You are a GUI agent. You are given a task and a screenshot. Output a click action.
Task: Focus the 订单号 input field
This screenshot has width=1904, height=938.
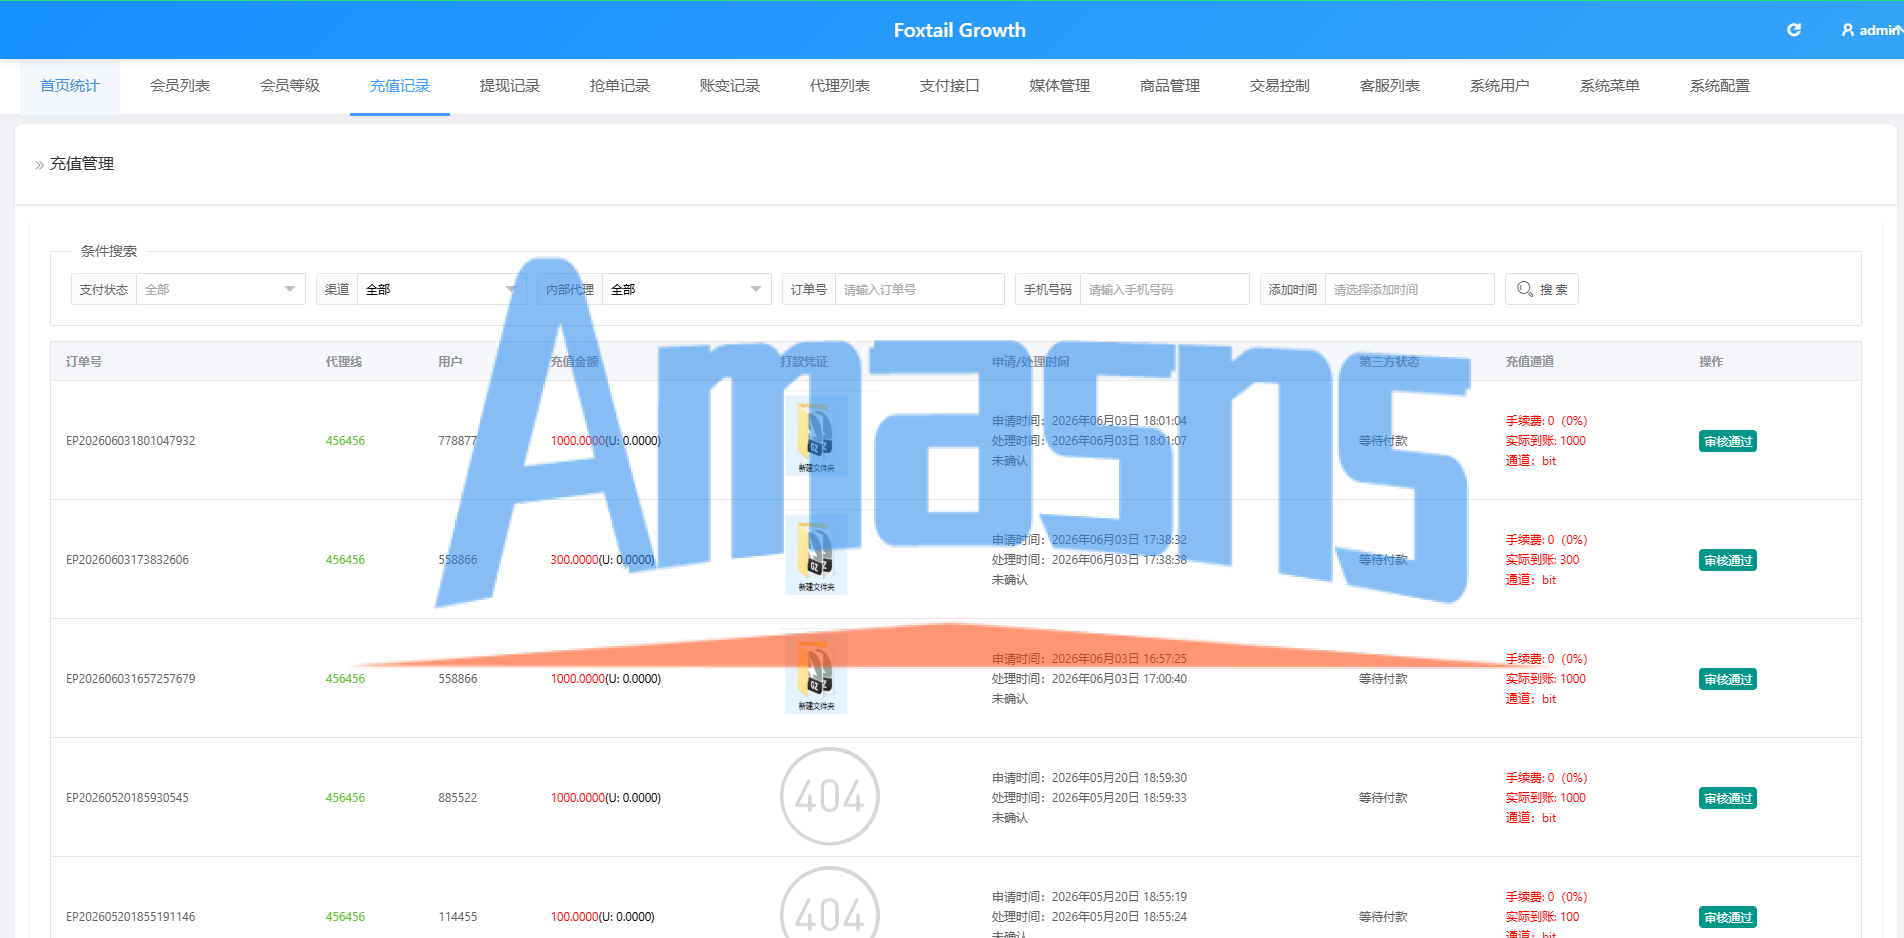coord(919,289)
